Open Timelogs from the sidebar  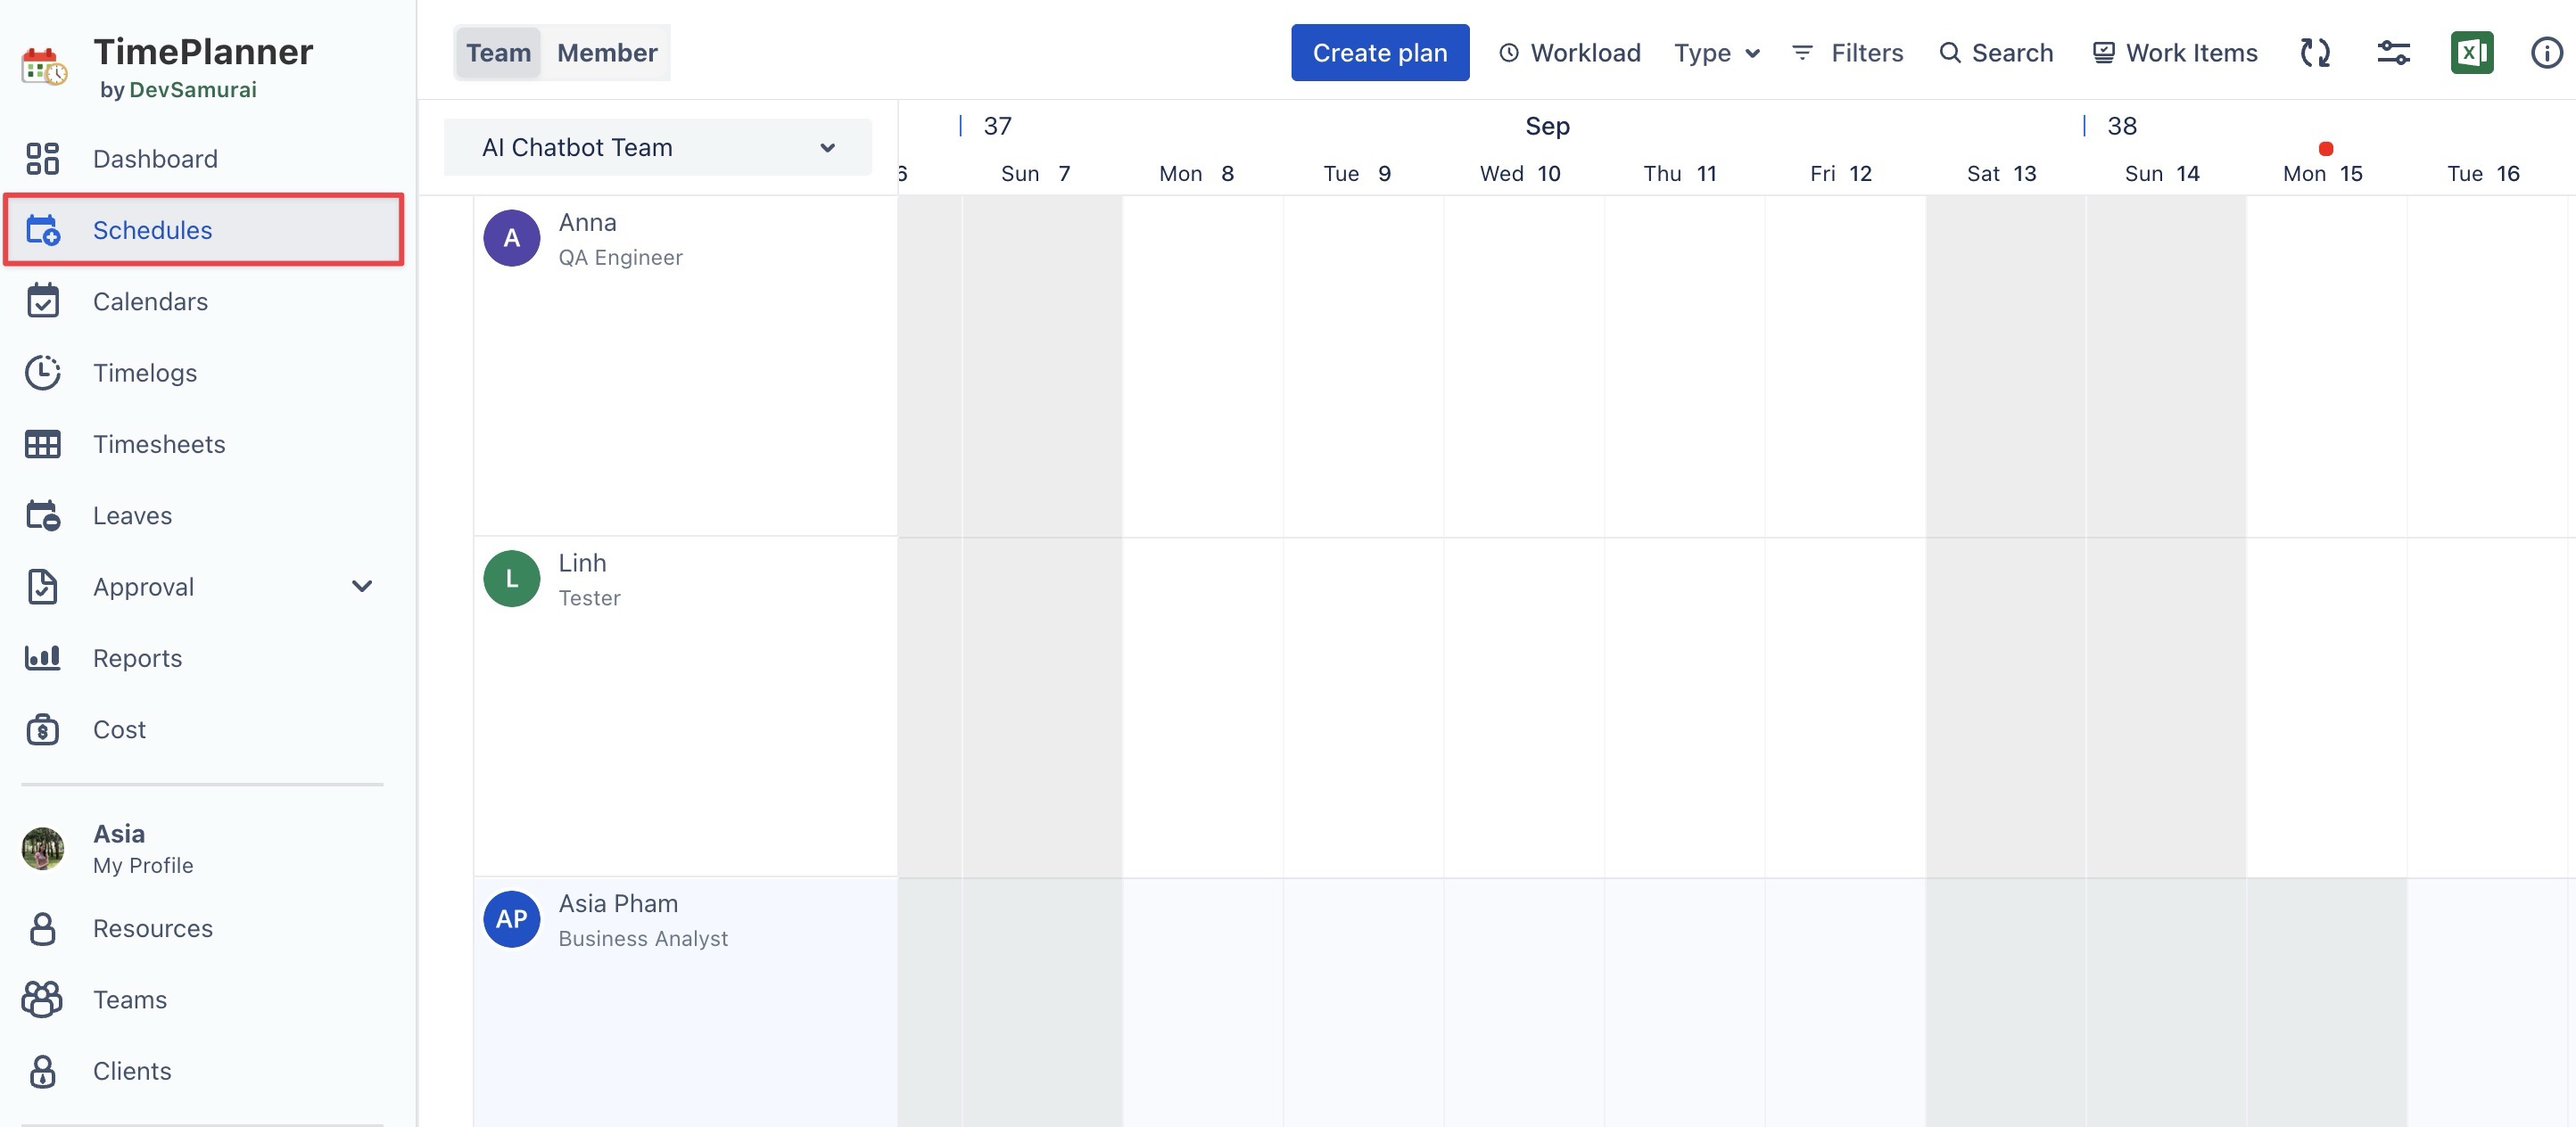pyautogui.click(x=145, y=373)
